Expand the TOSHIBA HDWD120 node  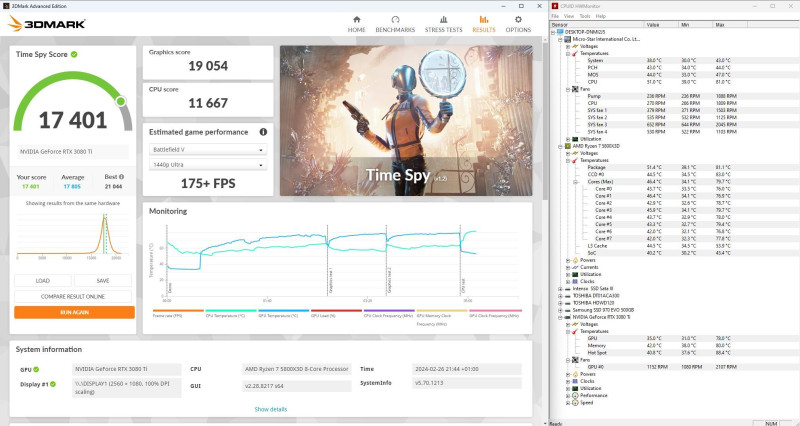[x=561, y=303]
